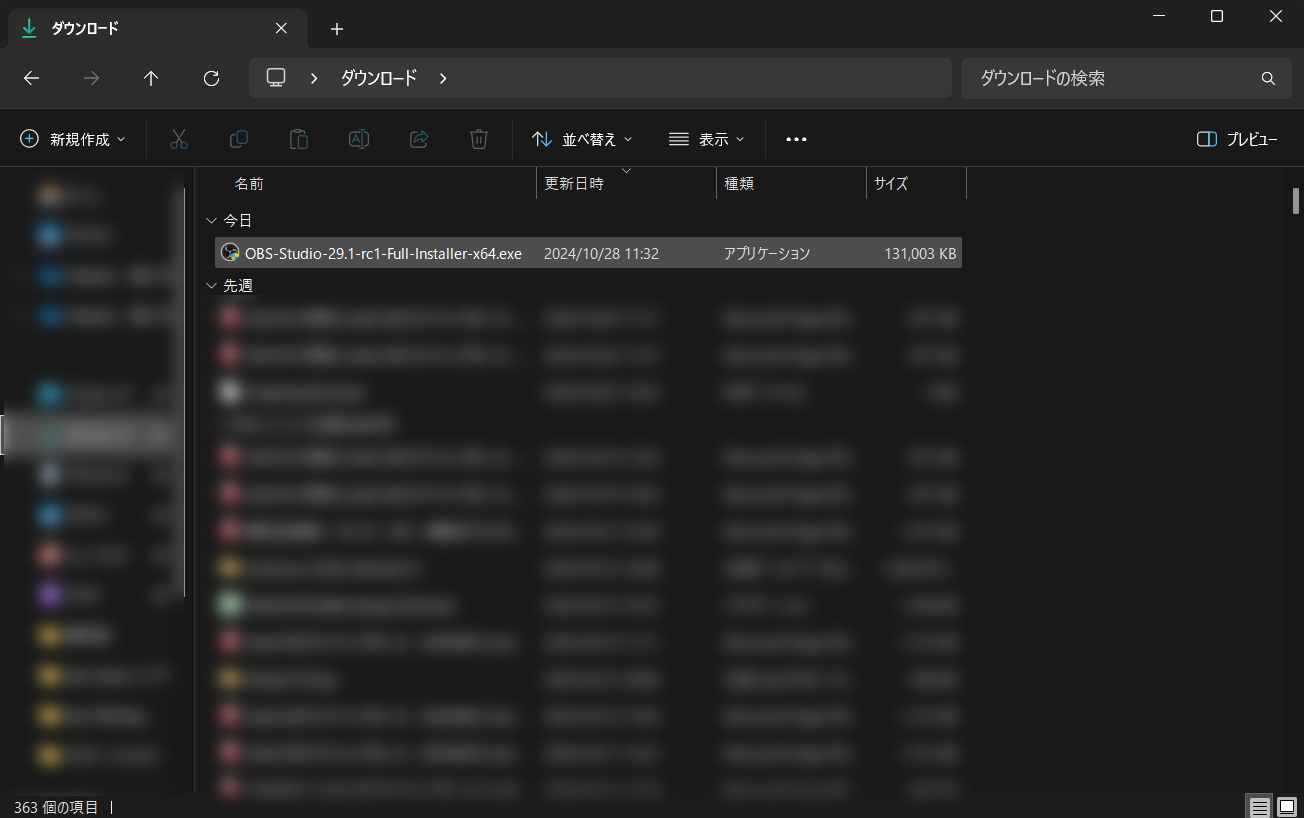1304x818 pixels.
Task: Collapse the 今日 group
Action: (x=211, y=221)
